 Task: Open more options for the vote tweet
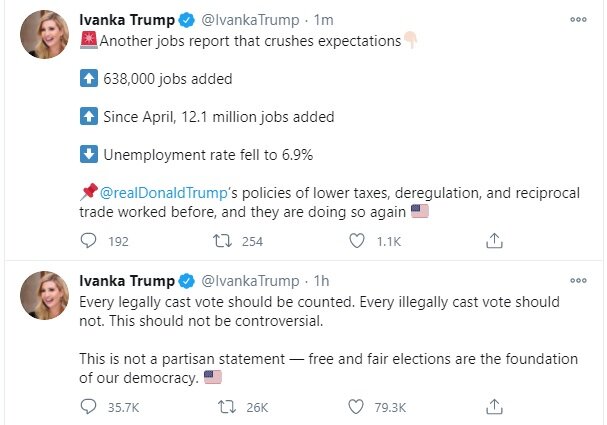578,281
